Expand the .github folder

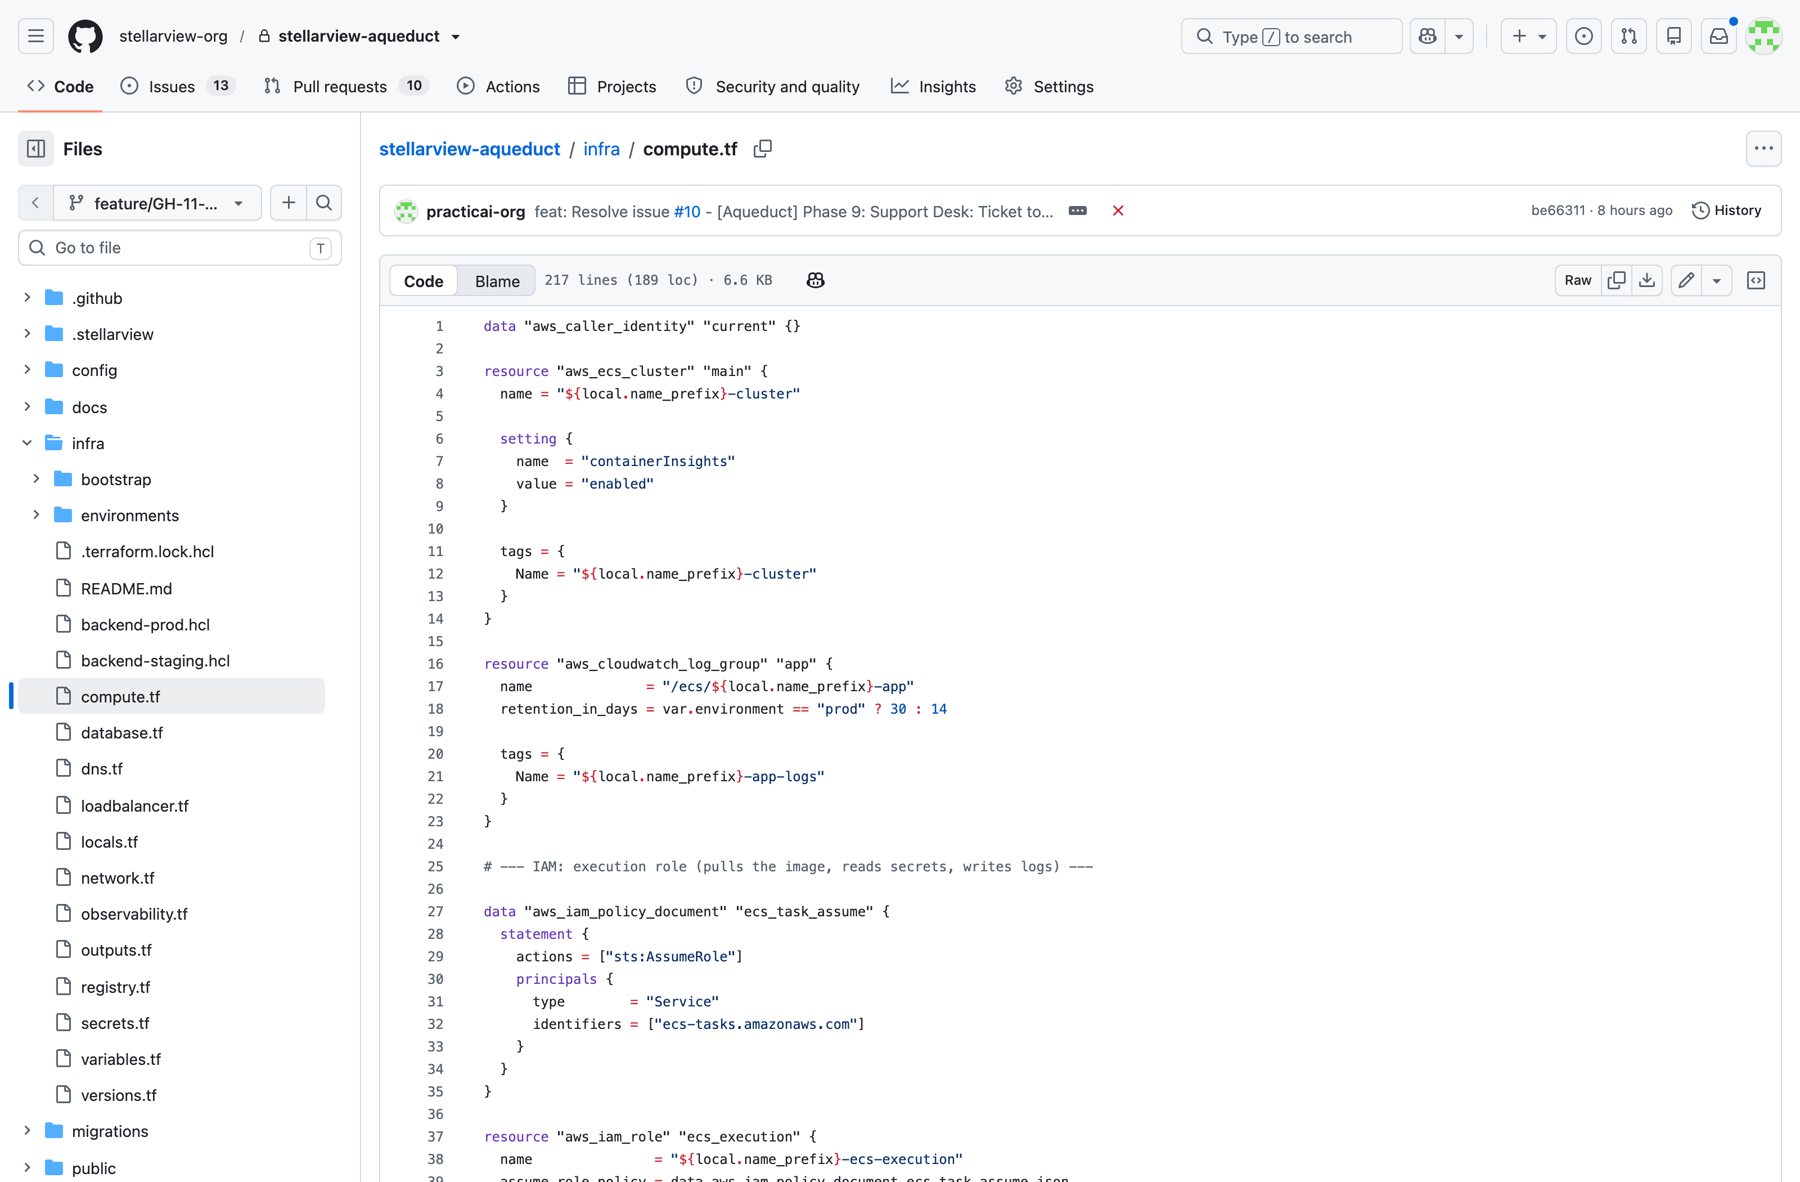coord(27,298)
